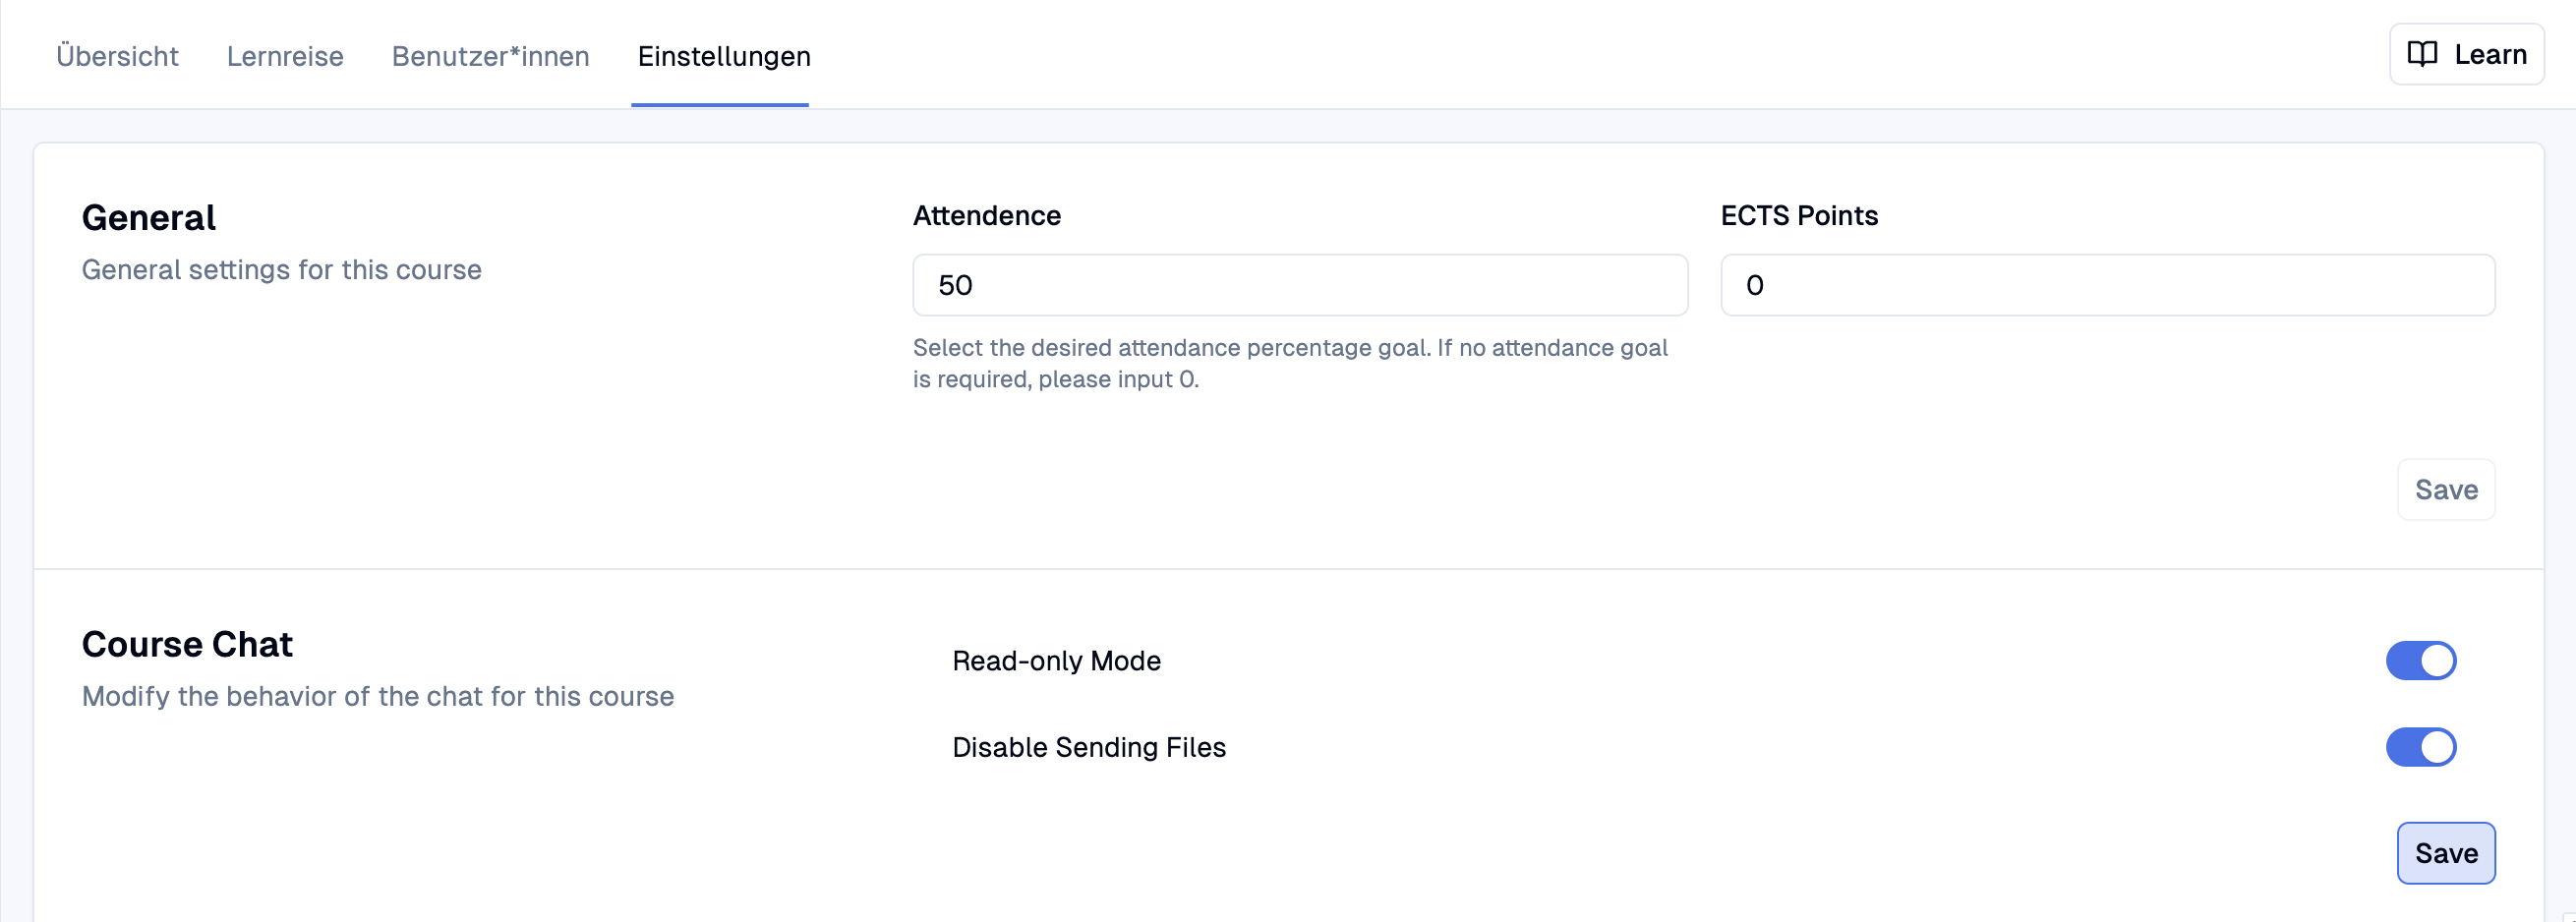Click the Attendence field label
Screen dimensions: 2576x922
point(986,215)
